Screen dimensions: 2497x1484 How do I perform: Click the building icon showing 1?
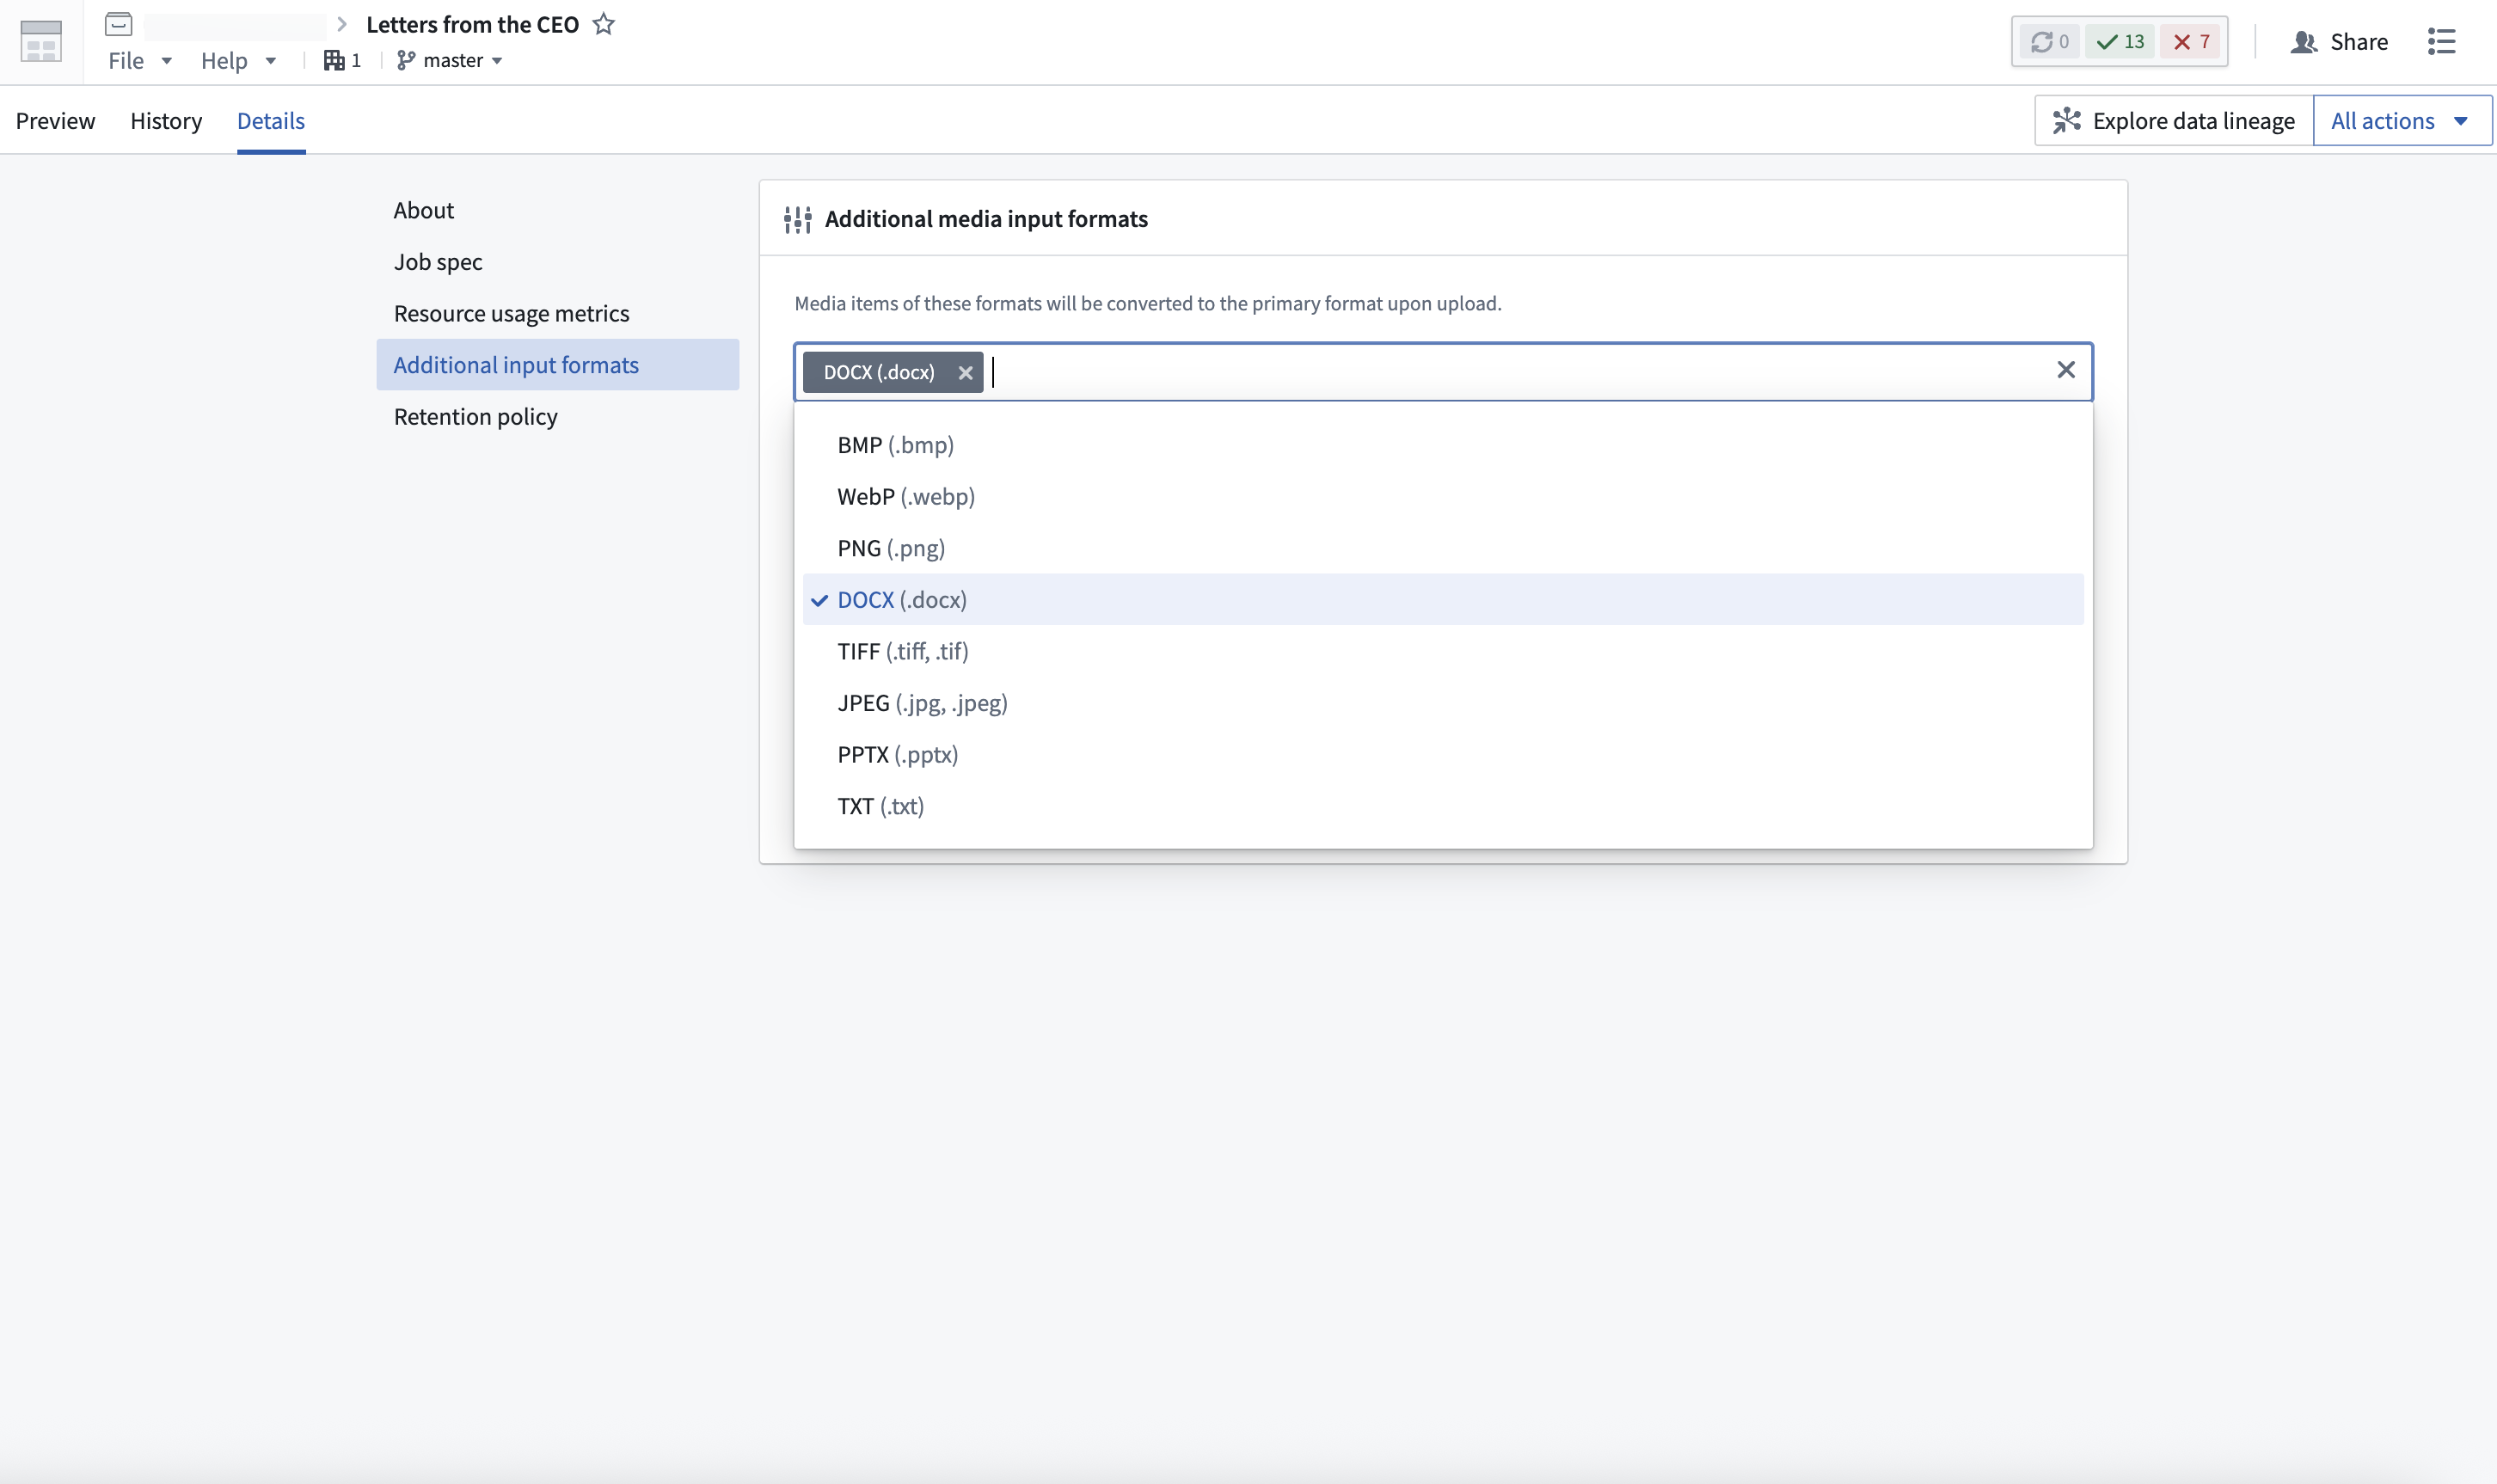tap(341, 60)
